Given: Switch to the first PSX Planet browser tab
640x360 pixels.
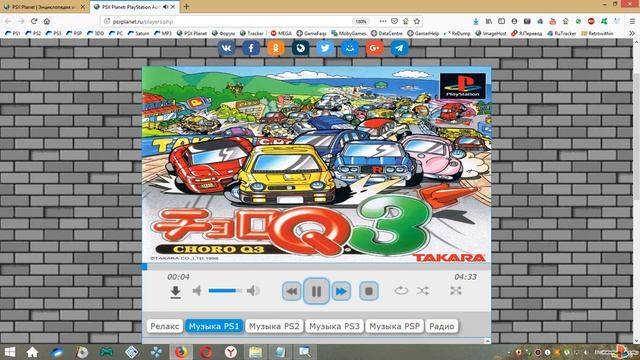Looking at the screenshot, I should (x=44, y=7).
